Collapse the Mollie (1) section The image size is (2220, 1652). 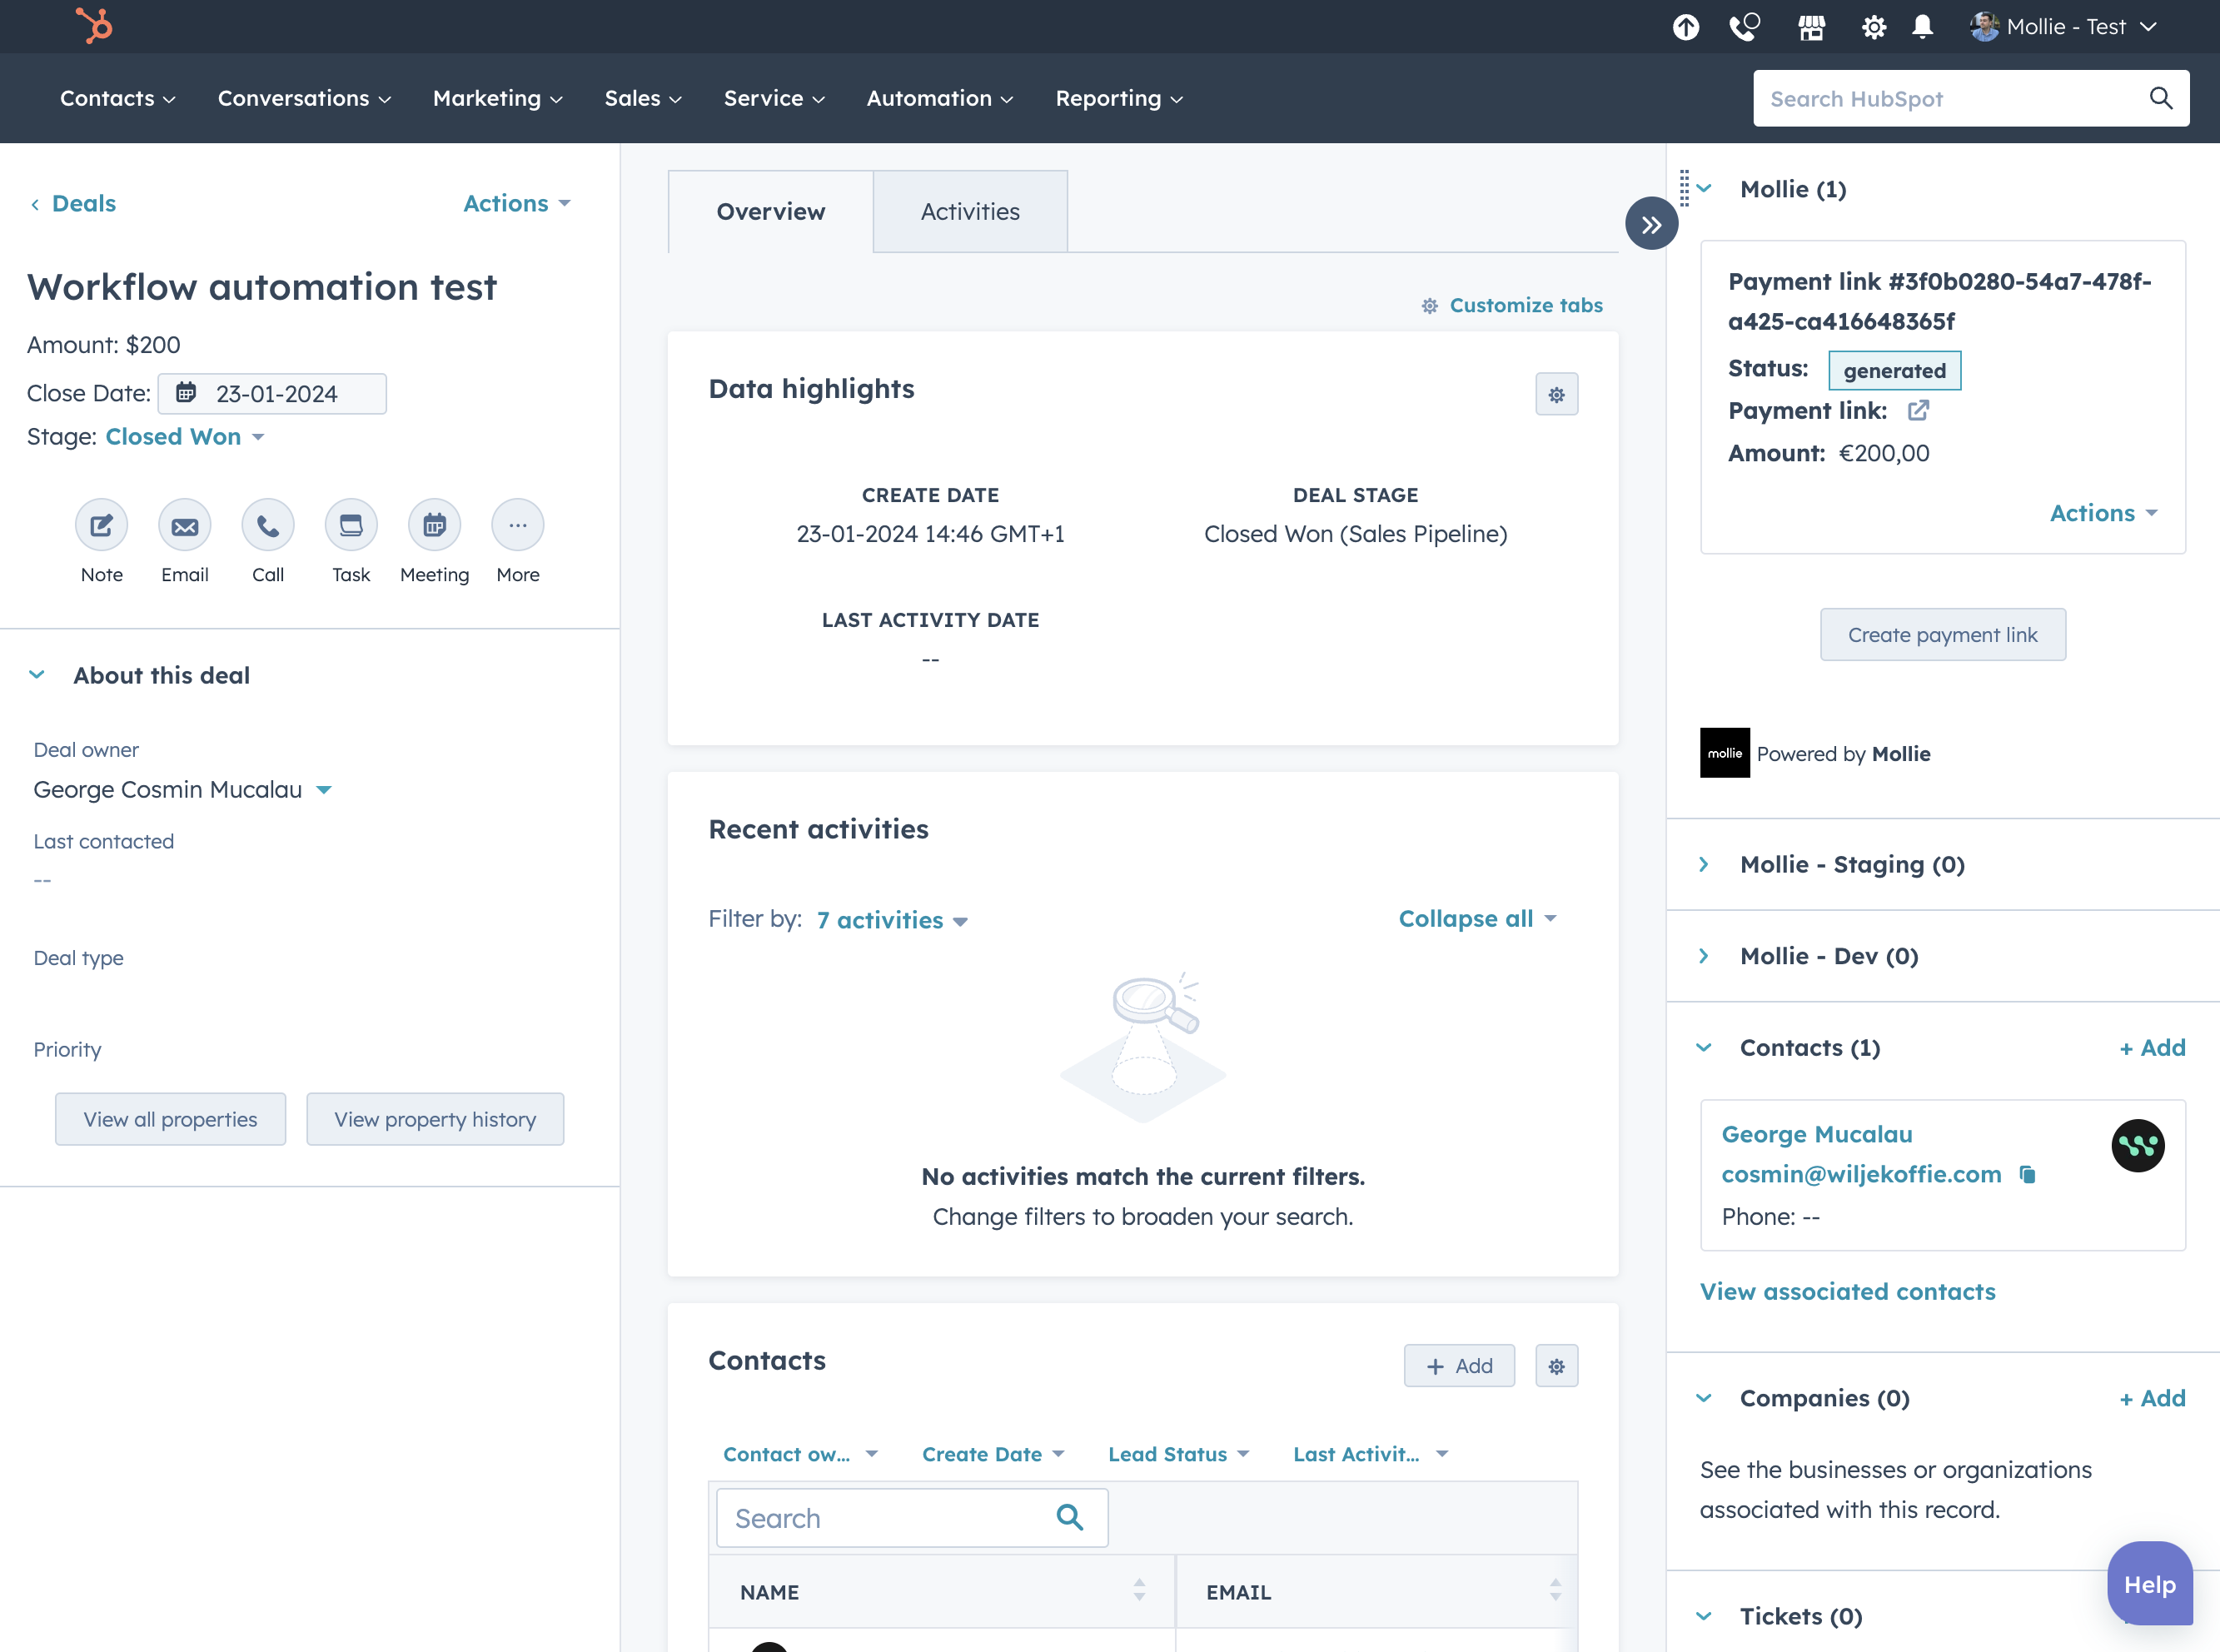point(1704,188)
